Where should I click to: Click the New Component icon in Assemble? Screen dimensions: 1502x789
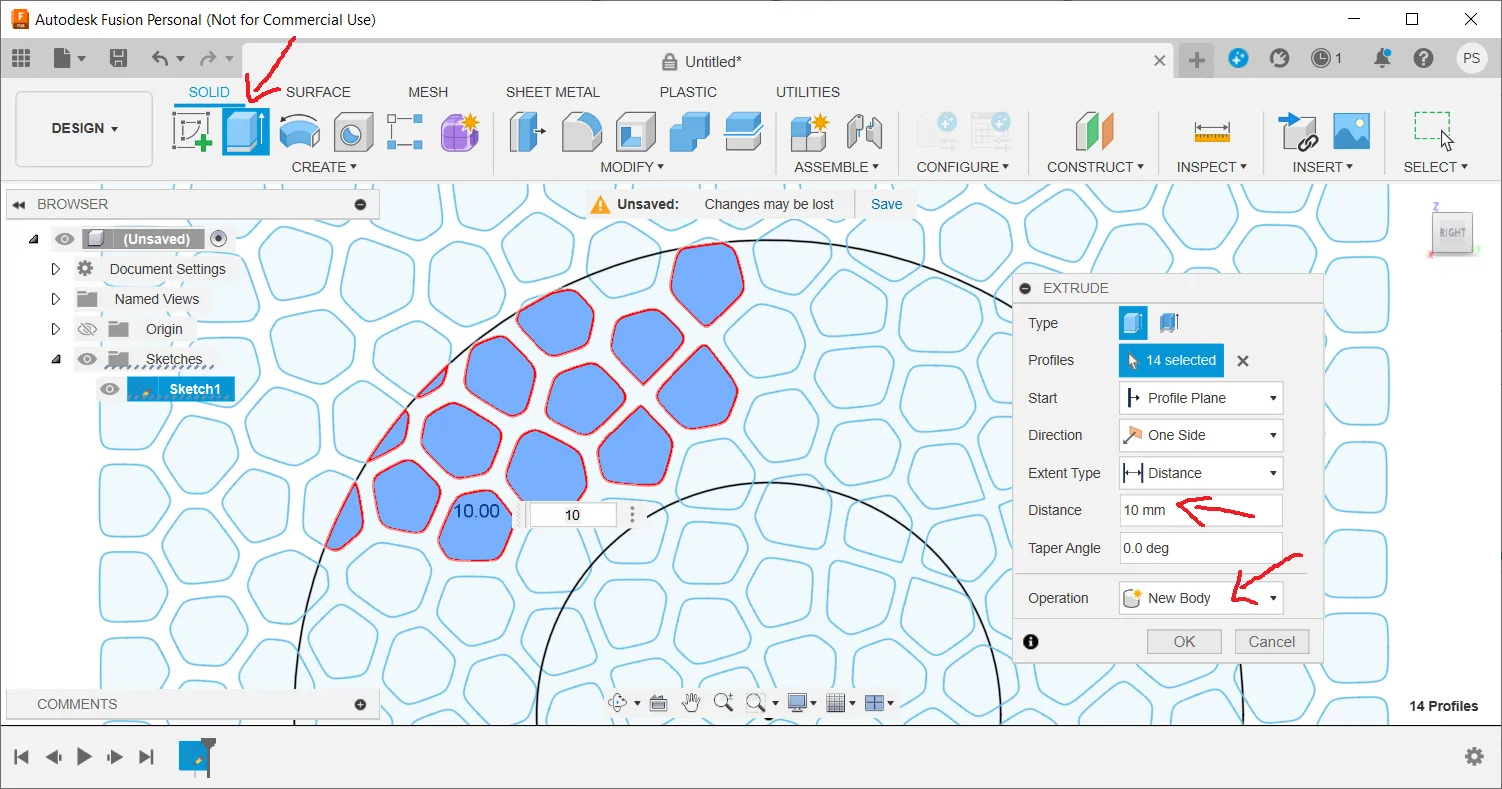810,132
